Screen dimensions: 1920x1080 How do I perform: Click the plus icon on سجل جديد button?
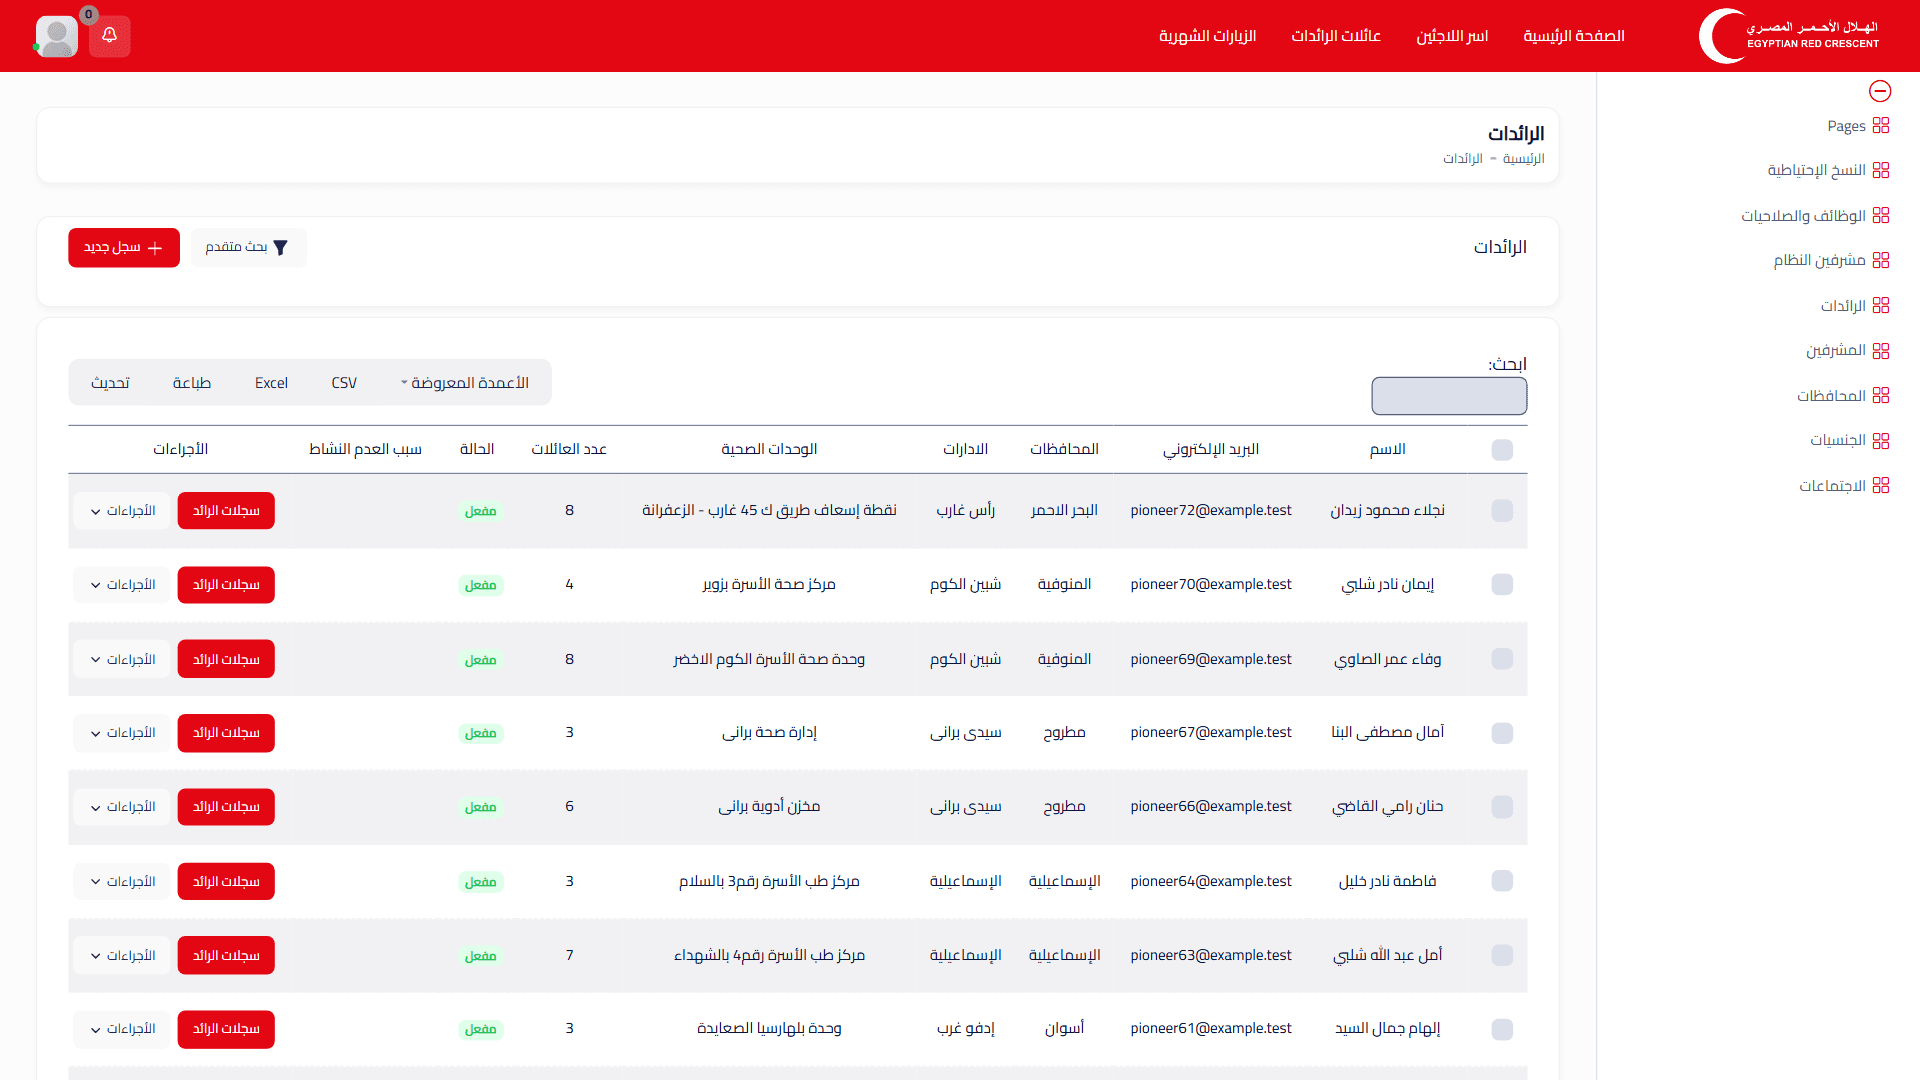coord(155,248)
